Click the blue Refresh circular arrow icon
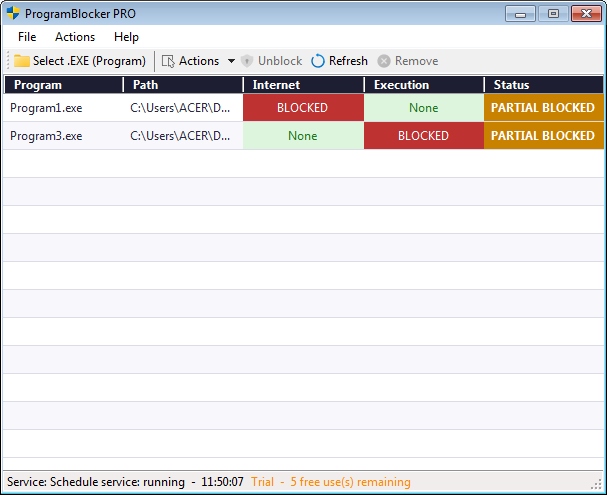Viewport: 607px width, 495px height. (x=318, y=61)
